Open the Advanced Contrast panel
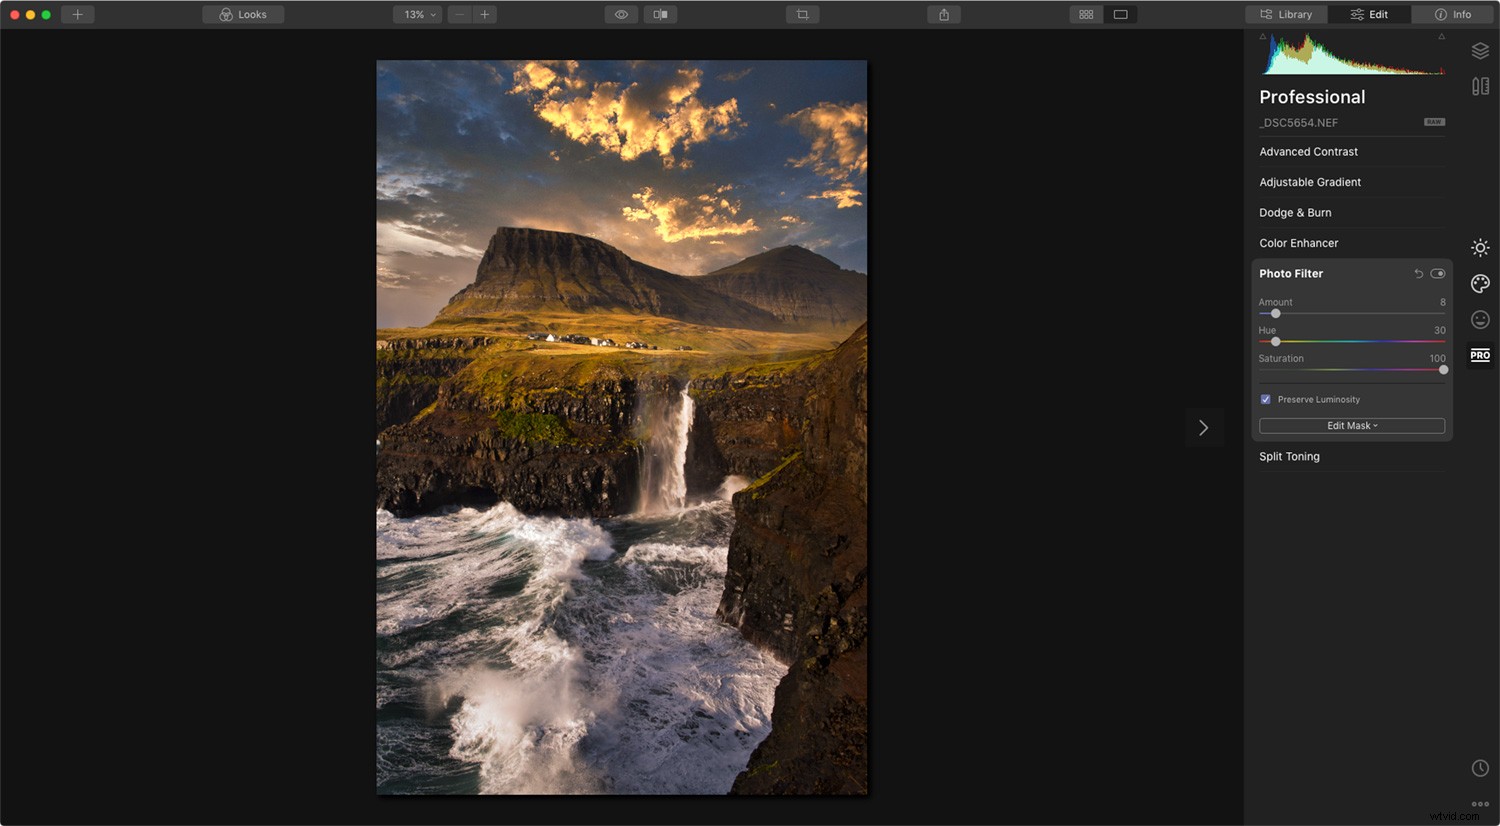The width and height of the screenshot is (1500, 826). point(1308,151)
